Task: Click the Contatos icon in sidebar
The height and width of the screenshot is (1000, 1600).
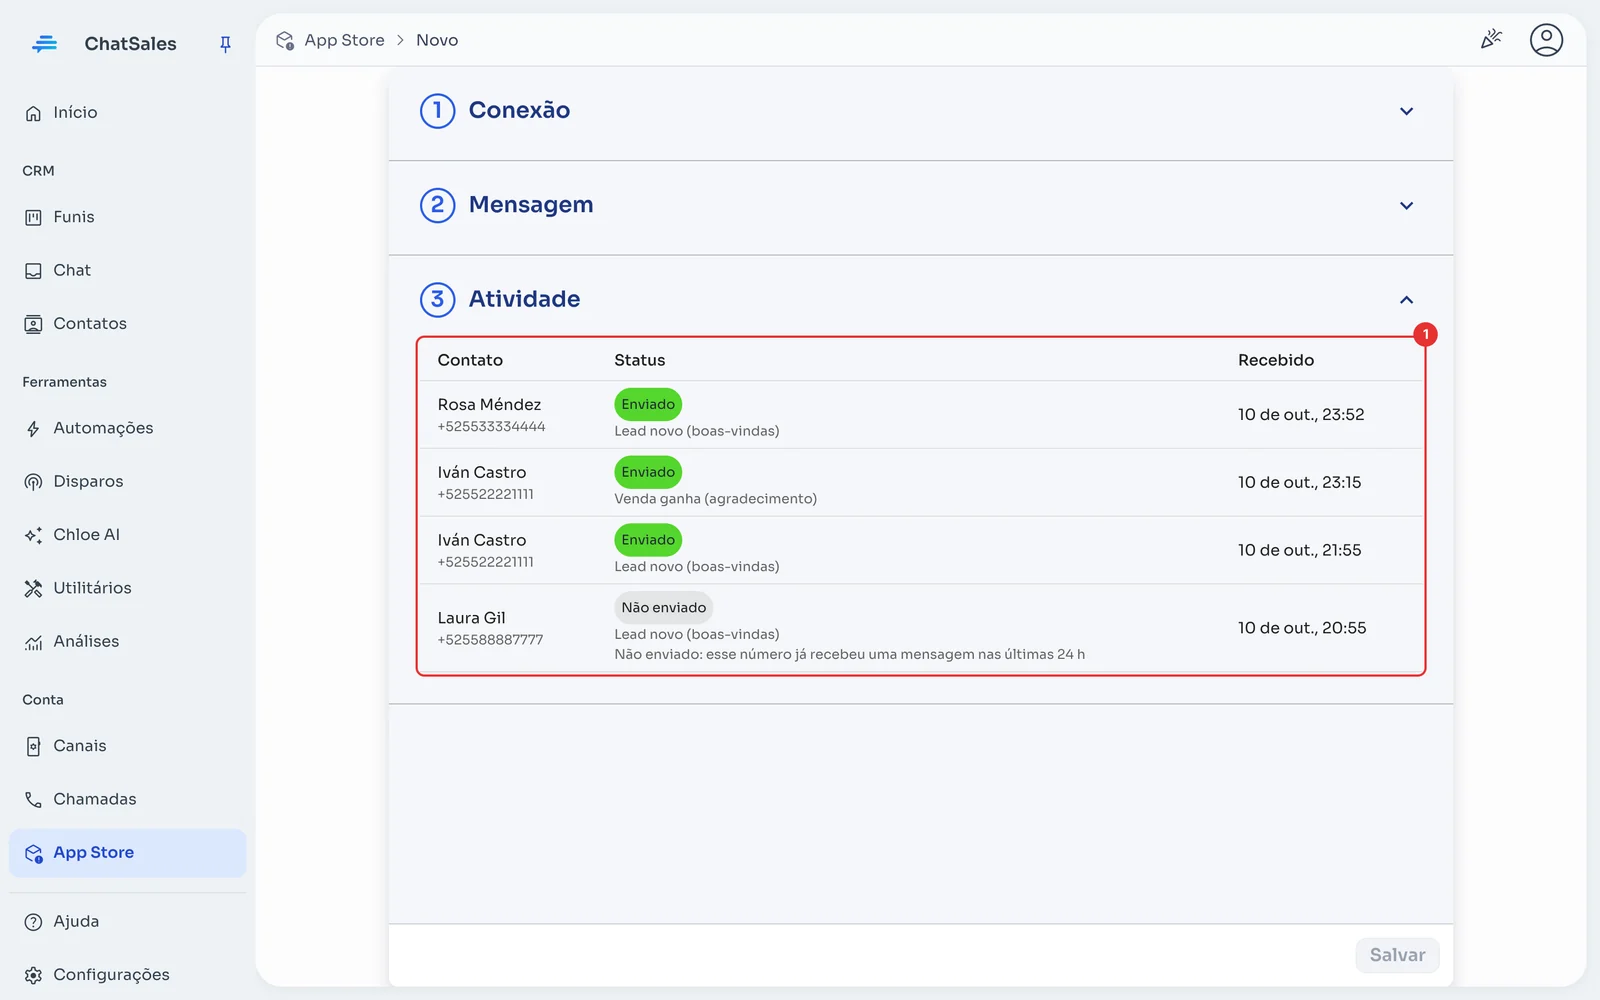Action: tap(33, 324)
